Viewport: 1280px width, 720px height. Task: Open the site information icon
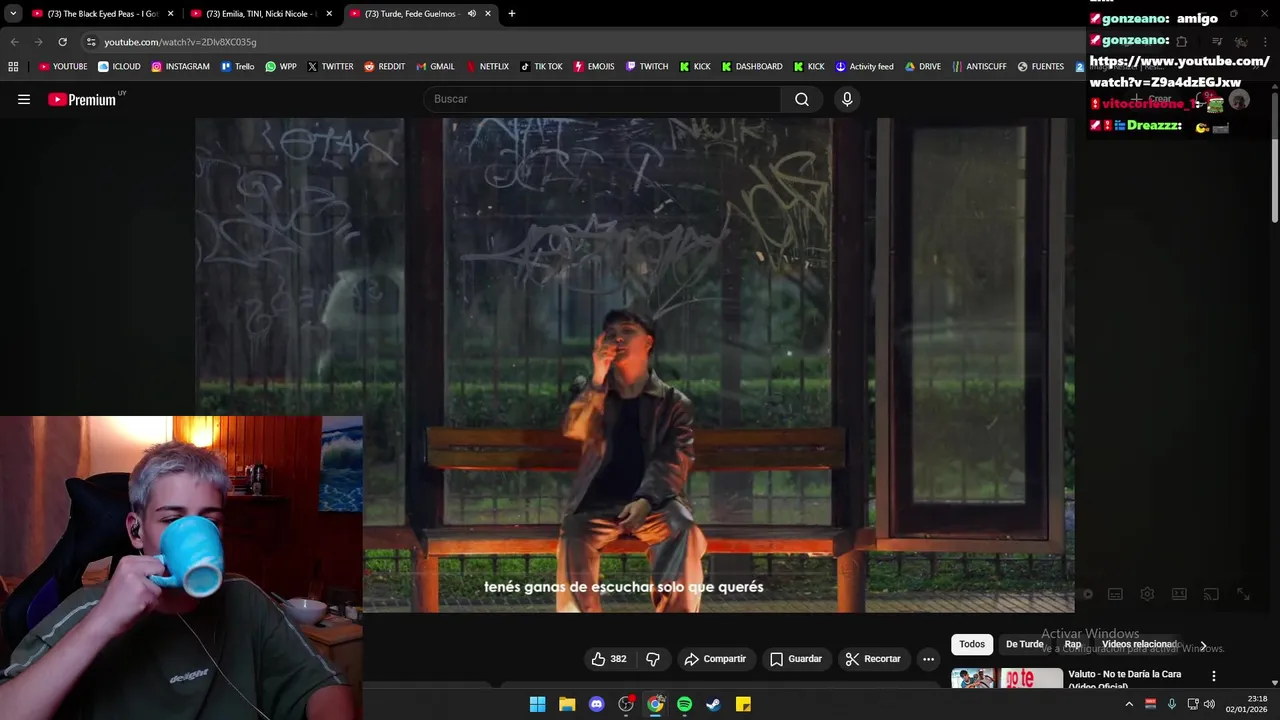[x=91, y=42]
